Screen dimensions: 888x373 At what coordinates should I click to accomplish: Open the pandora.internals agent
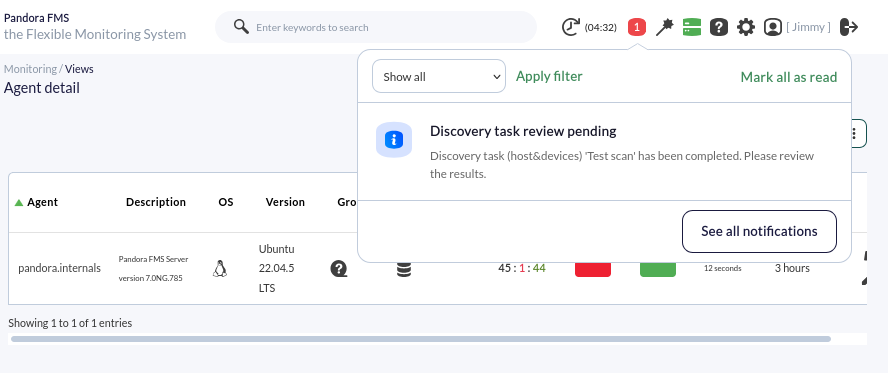[59, 268]
